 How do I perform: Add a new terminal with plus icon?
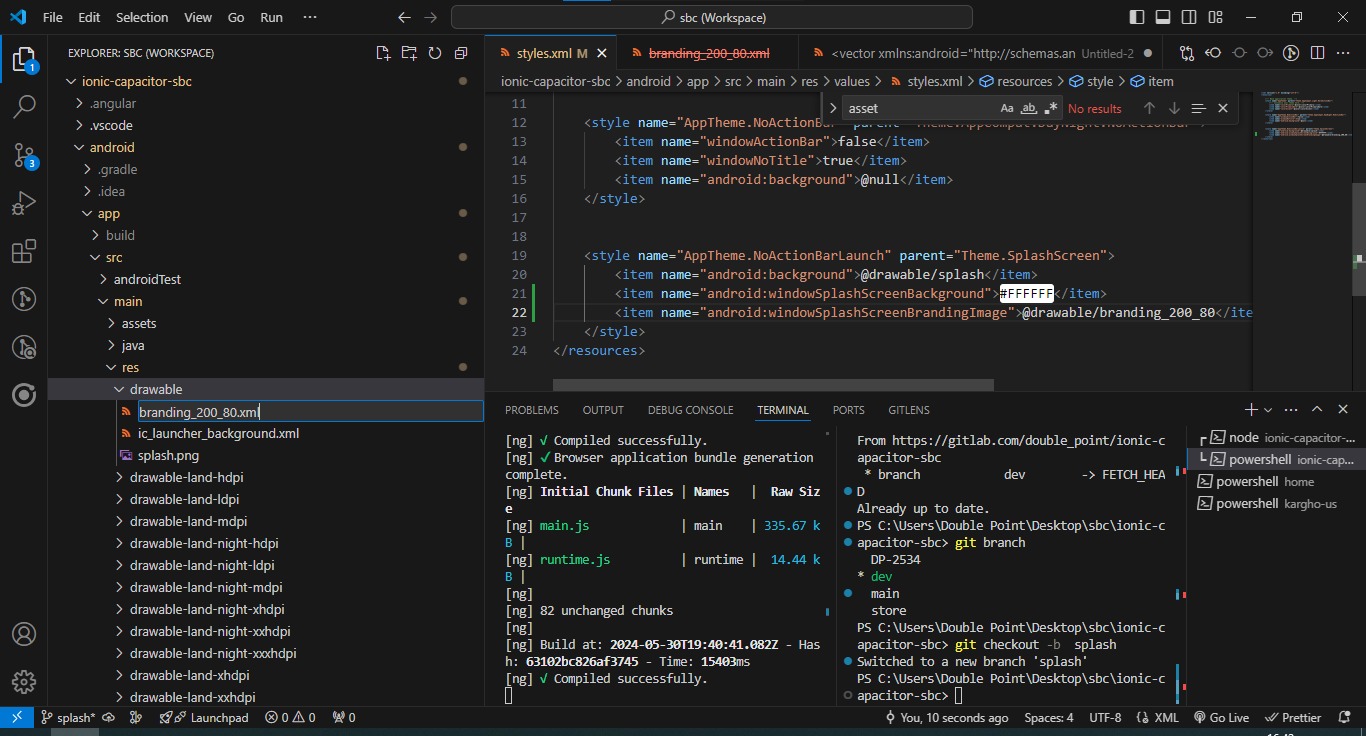click(x=1250, y=409)
